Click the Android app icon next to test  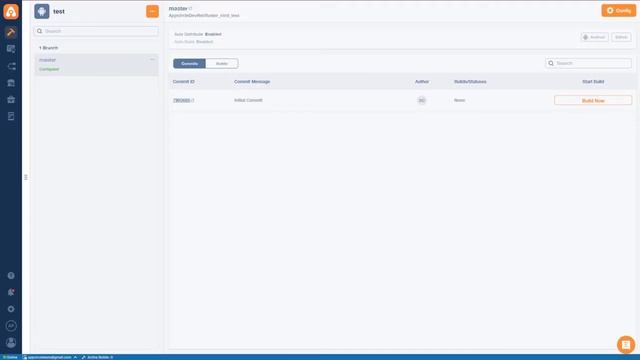tap(42, 11)
